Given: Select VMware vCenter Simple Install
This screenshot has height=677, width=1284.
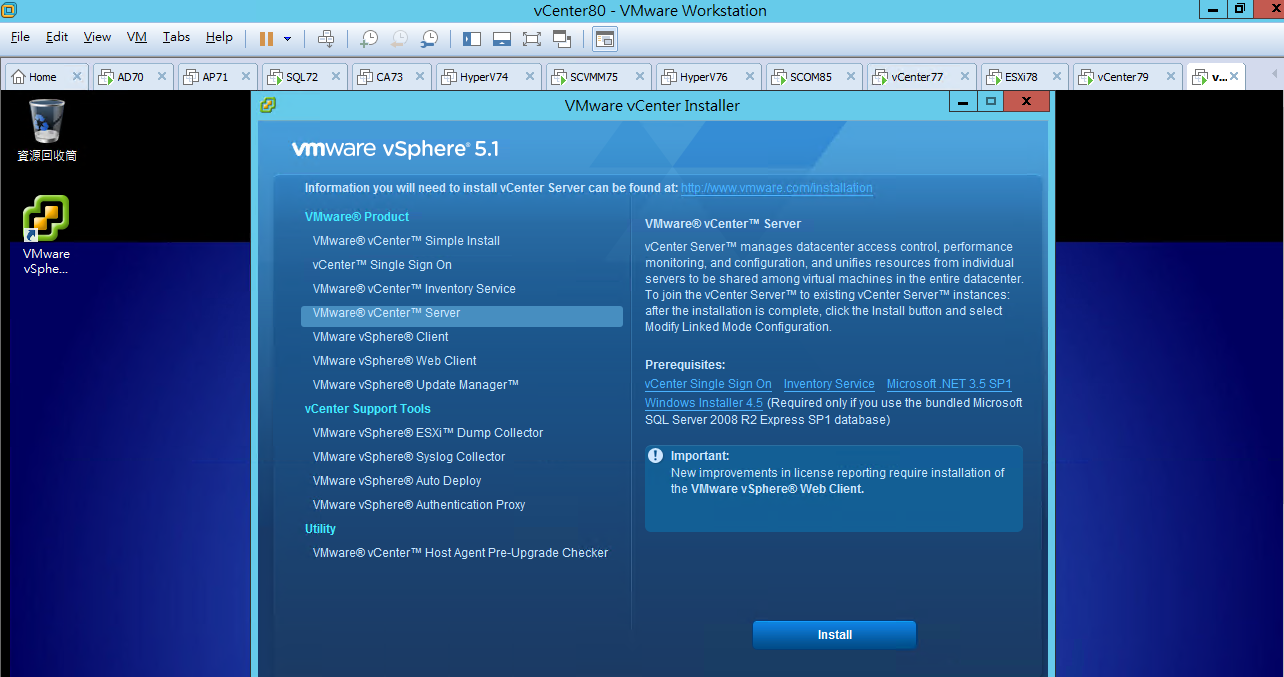Looking at the screenshot, I should point(406,241).
